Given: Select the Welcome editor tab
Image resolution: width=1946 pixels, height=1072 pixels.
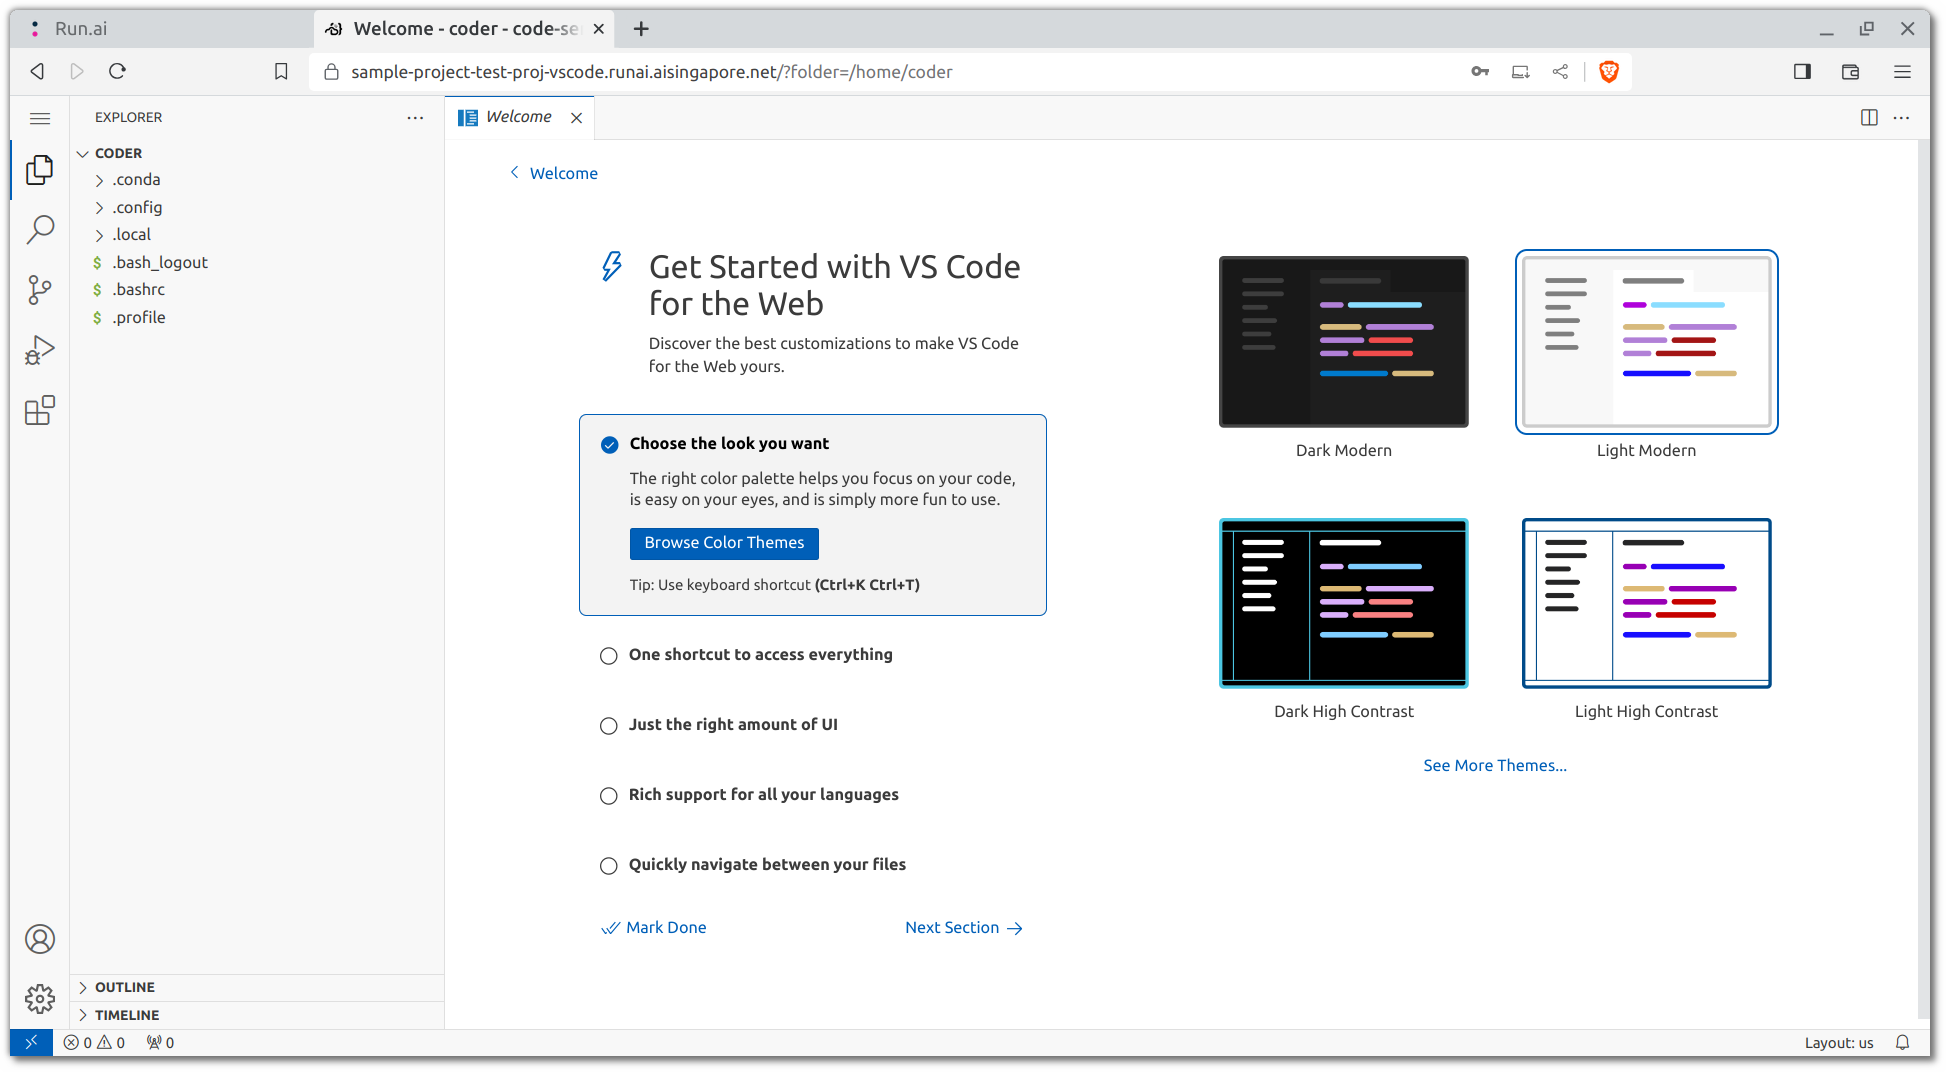Looking at the screenshot, I should point(519,117).
